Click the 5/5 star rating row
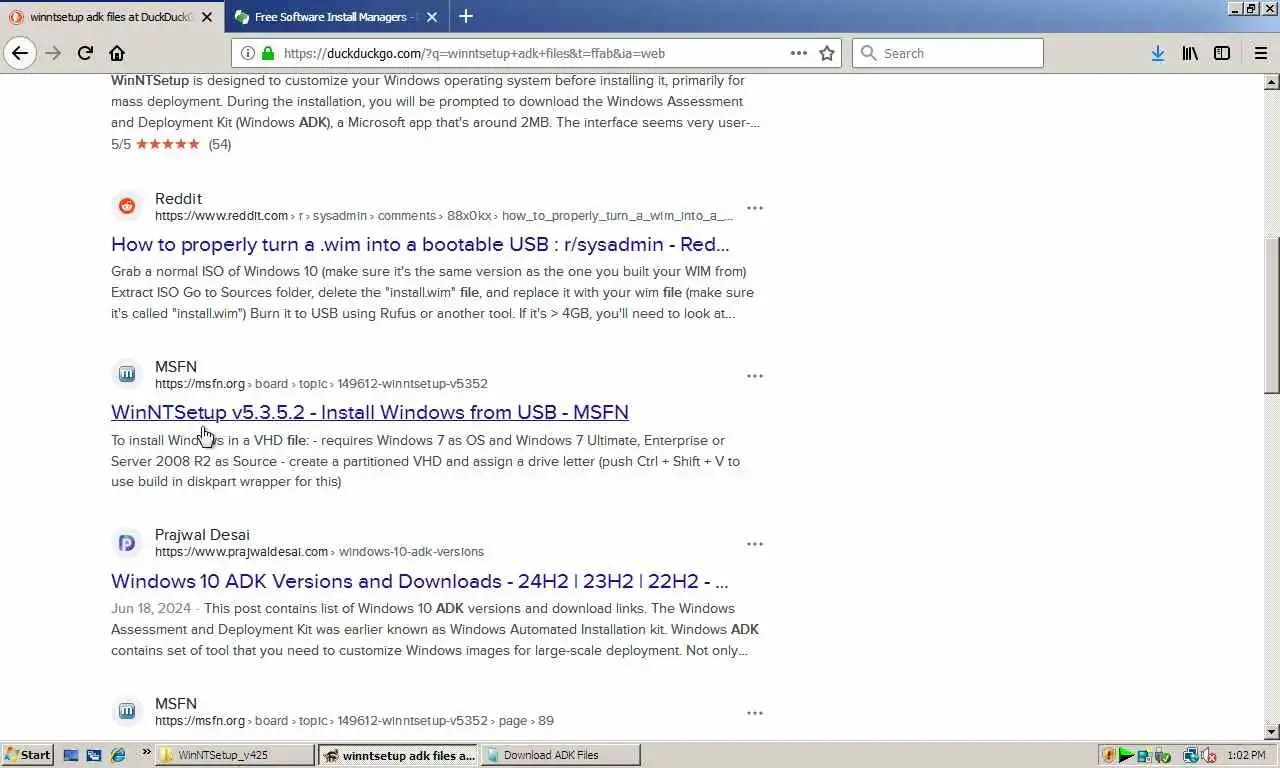This screenshot has height=768, width=1280. pyautogui.click(x=171, y=144)
